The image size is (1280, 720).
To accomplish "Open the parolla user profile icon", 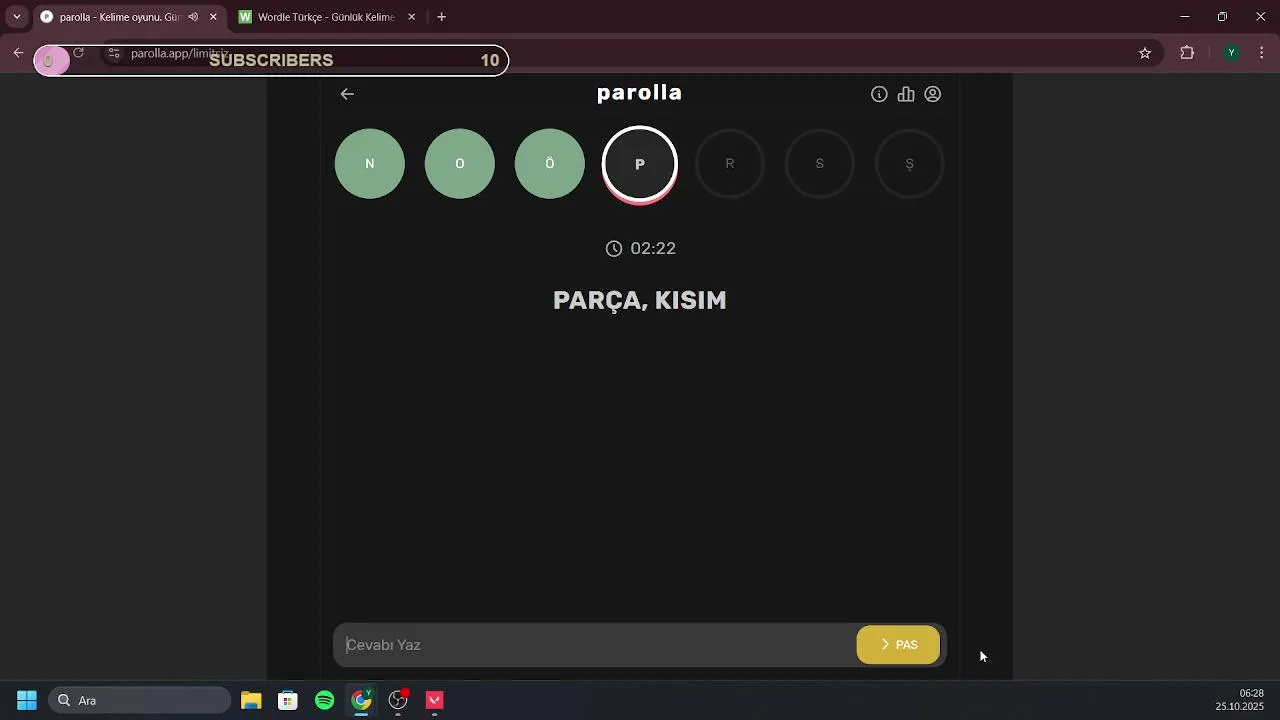I will pos(933,94).
